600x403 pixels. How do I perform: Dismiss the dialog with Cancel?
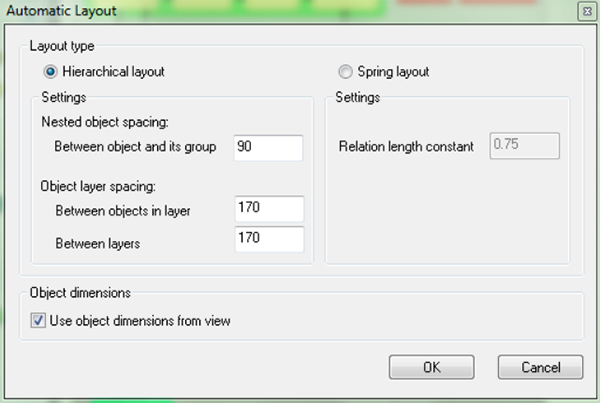(541, 367)
